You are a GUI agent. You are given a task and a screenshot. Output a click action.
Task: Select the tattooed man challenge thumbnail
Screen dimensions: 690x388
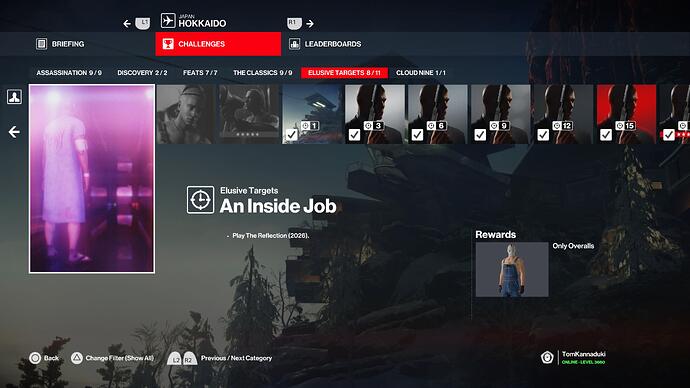(x=186, y=114)
